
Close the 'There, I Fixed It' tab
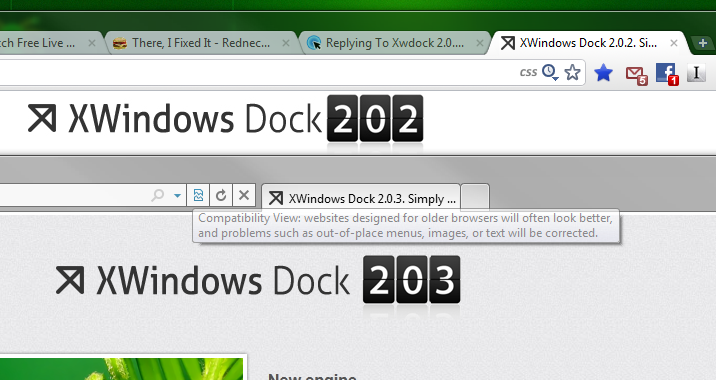coord(286,43)
